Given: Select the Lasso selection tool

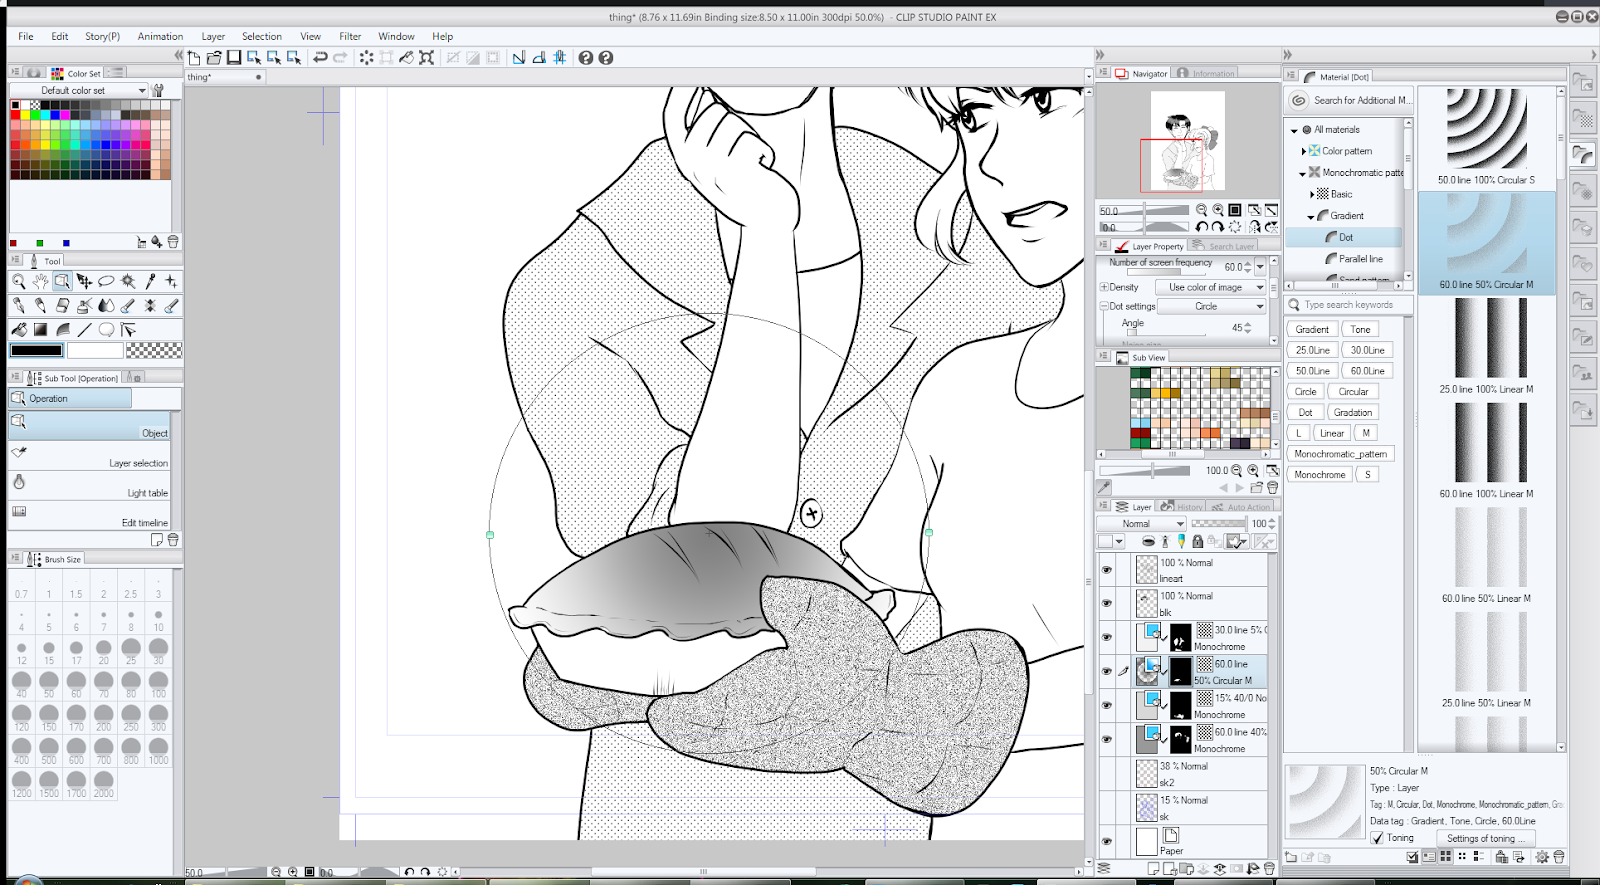Looking at the screenshot, I should click(x=106, y=282).
